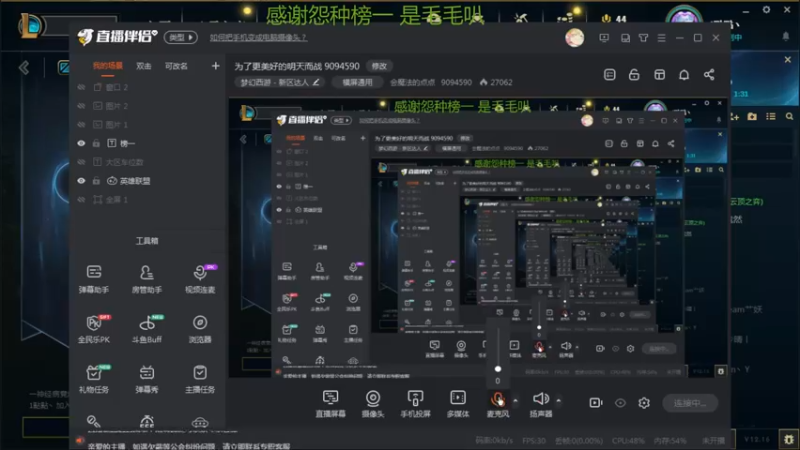Show the hidden 全屏 1 source
The width and height of the screenshot is (800, 450).
pyautogui.click(x=81, y=199)
